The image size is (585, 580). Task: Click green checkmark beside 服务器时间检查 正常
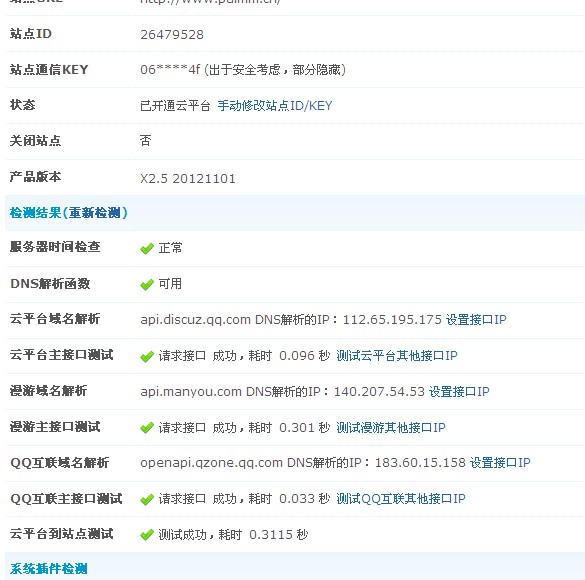tap(147, 248)
